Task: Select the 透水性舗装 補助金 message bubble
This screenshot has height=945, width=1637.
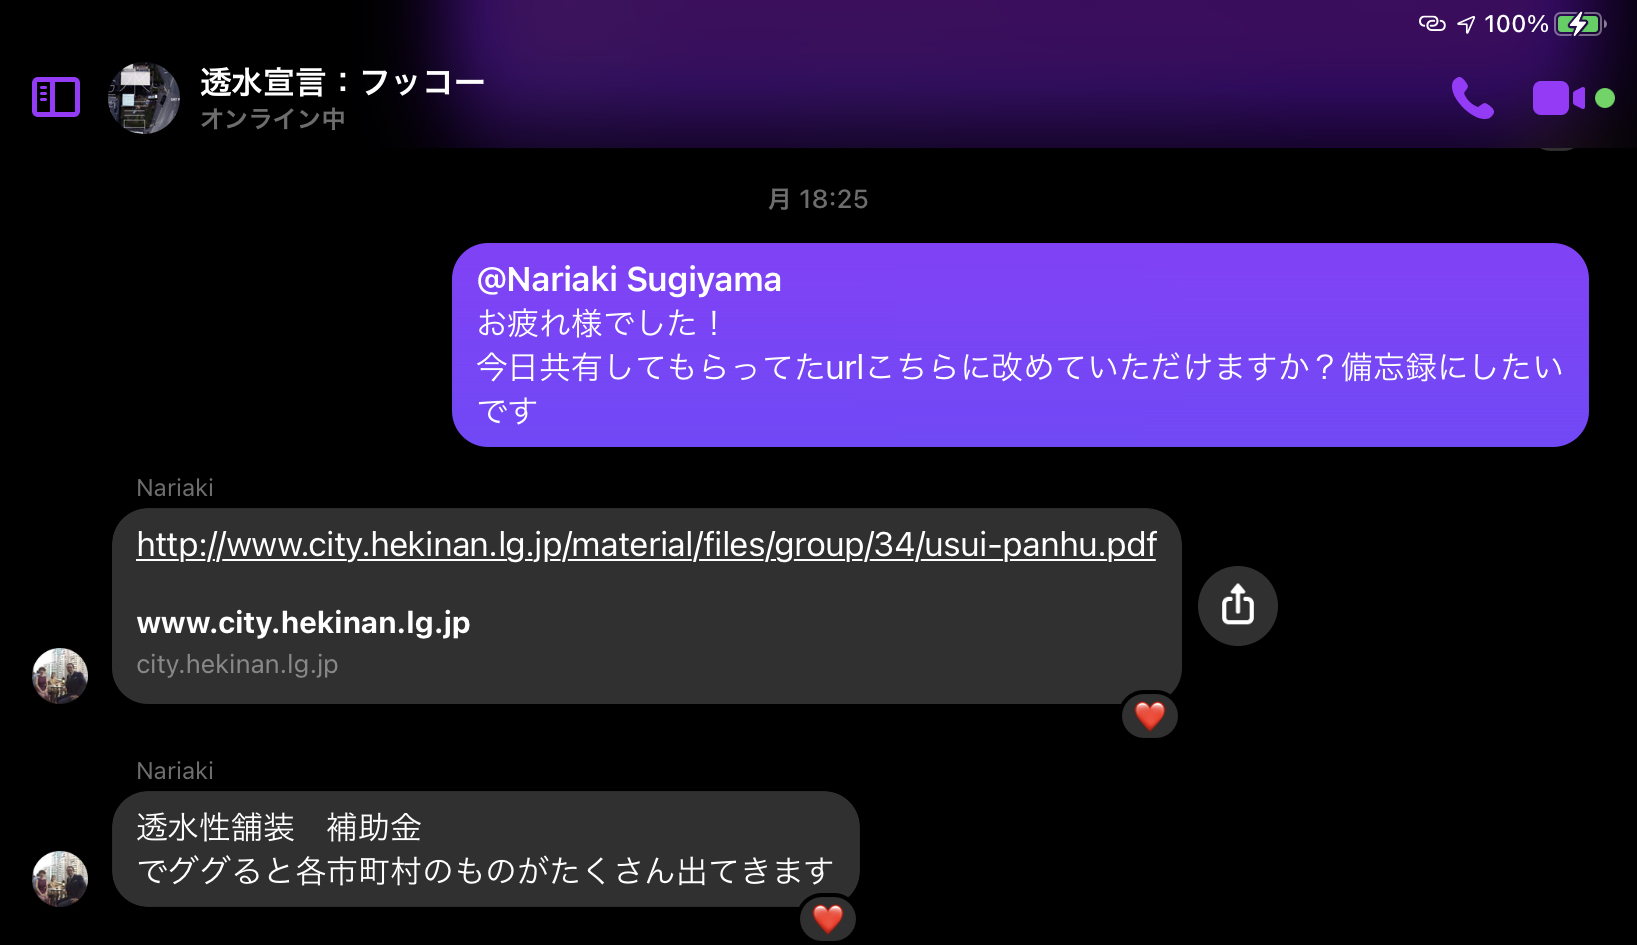Action: tap(486, 849)
